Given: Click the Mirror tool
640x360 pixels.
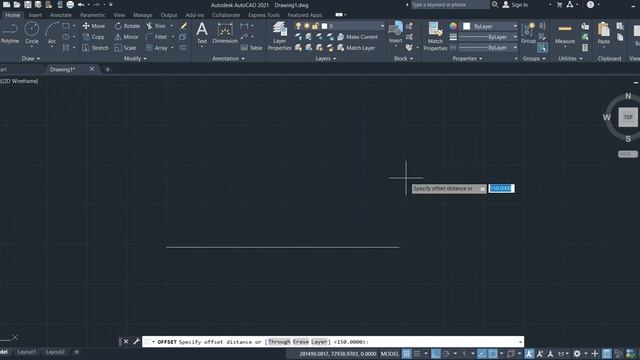Looking at the screenshot, I should [127, 37].
